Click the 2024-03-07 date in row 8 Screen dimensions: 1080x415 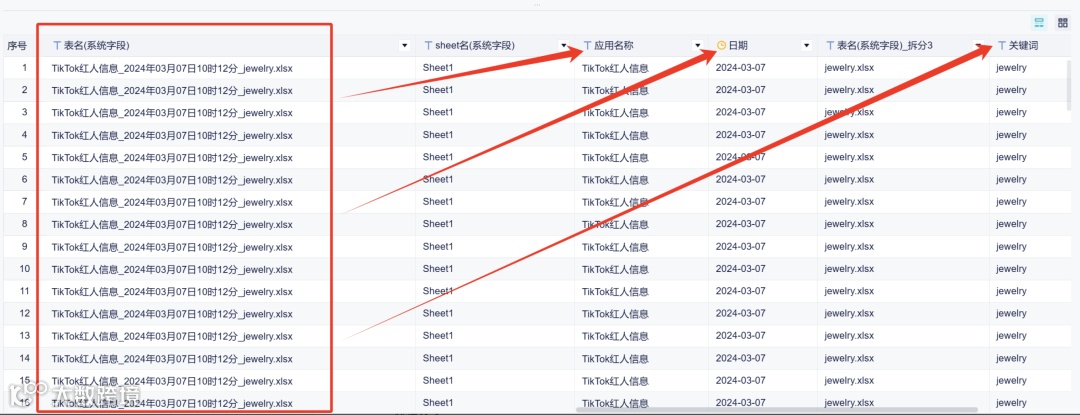point(740,224)
